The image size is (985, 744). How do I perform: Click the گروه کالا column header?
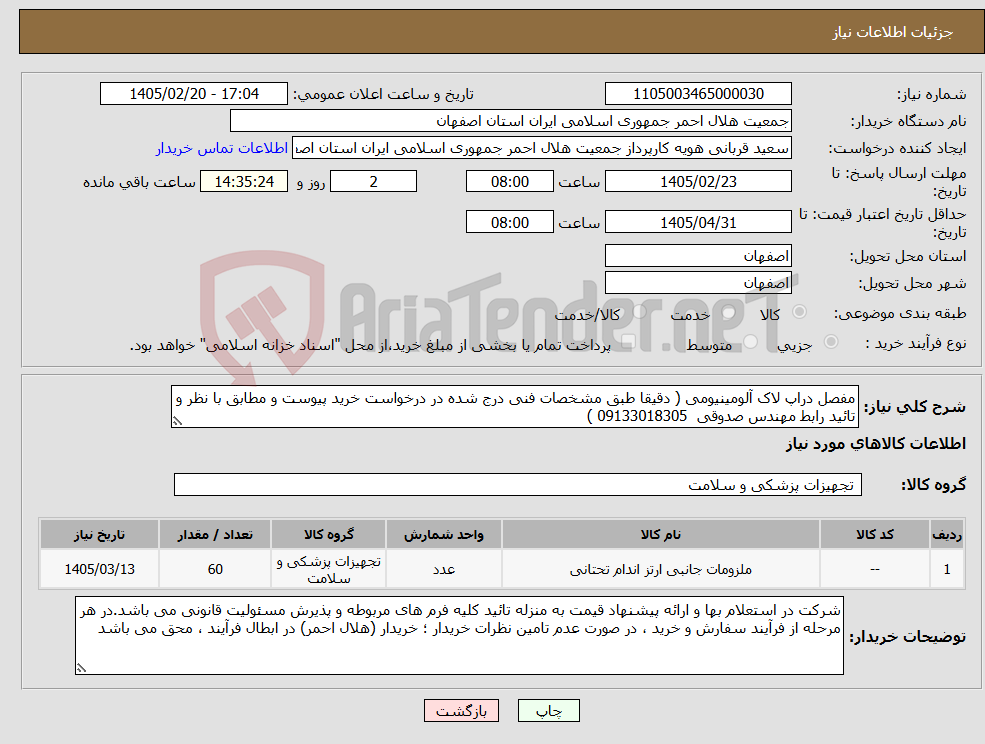tap(329, 535)
